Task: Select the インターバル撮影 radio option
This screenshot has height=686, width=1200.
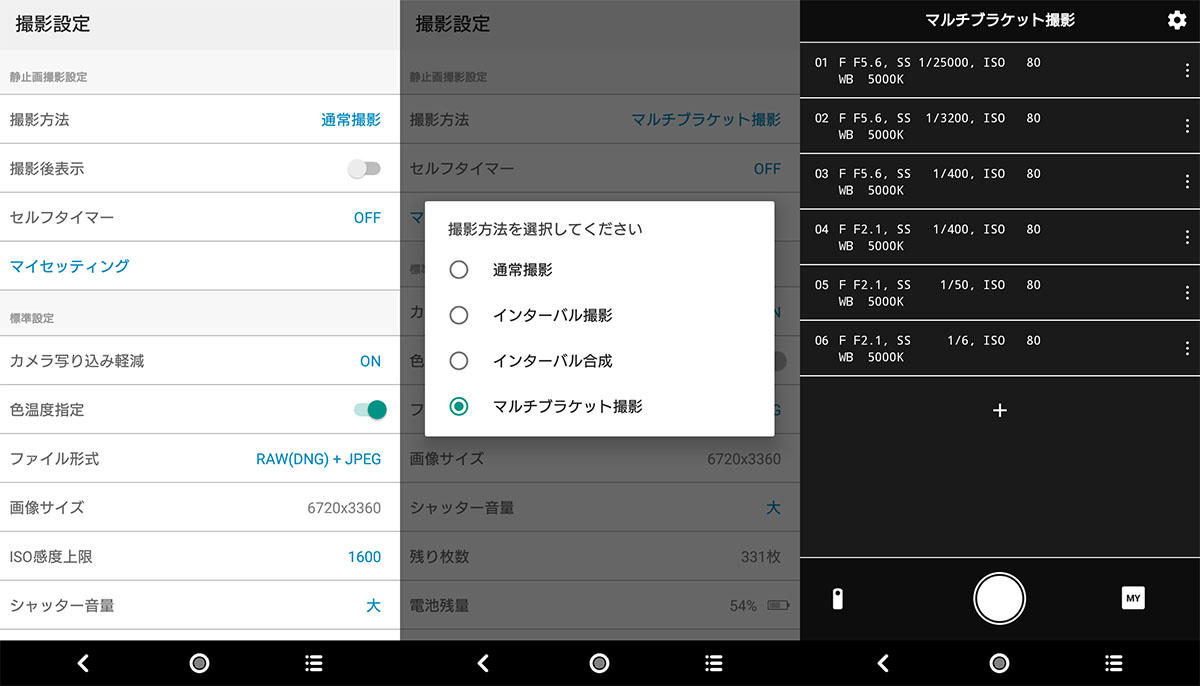Action: (459, 315)
